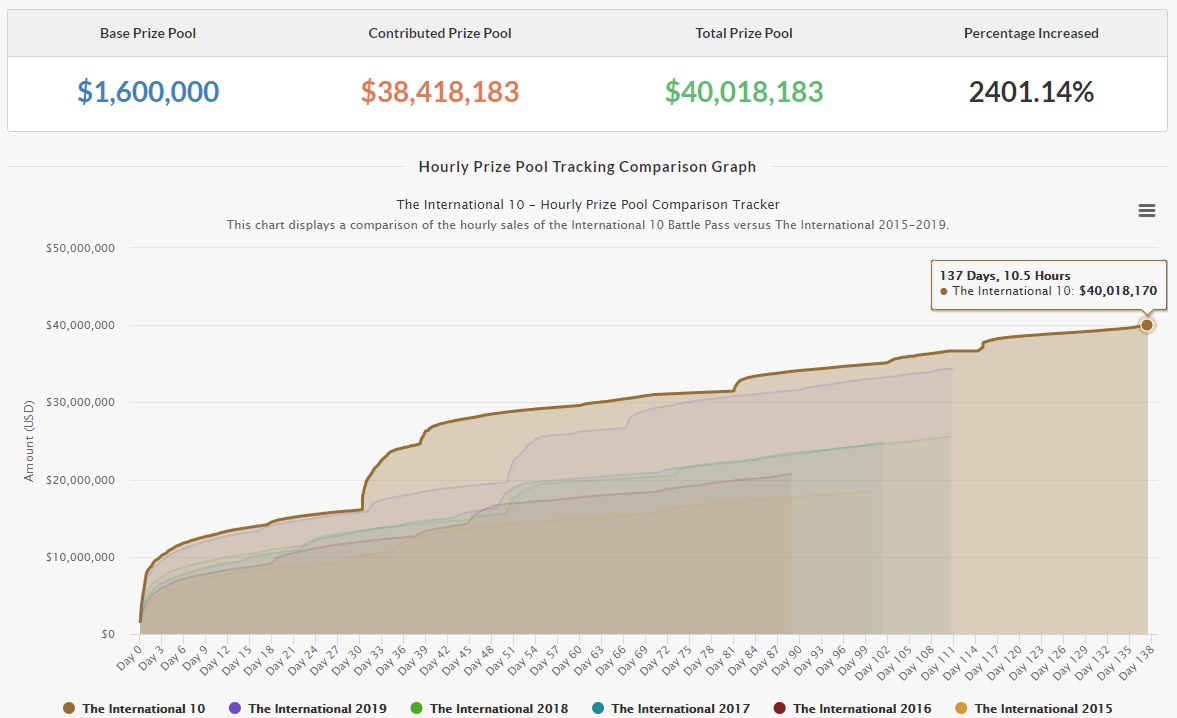Click the highlighted data point at chart end
The height and width of the screenshot is (718, 1177).
point(1146,325)
